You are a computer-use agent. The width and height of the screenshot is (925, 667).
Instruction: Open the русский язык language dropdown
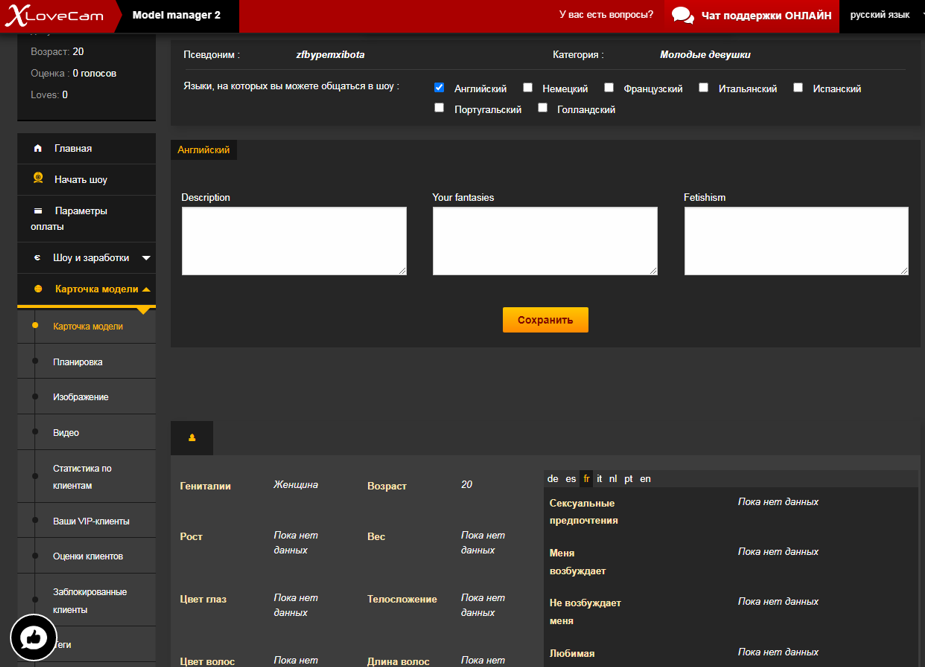(883, 15)
